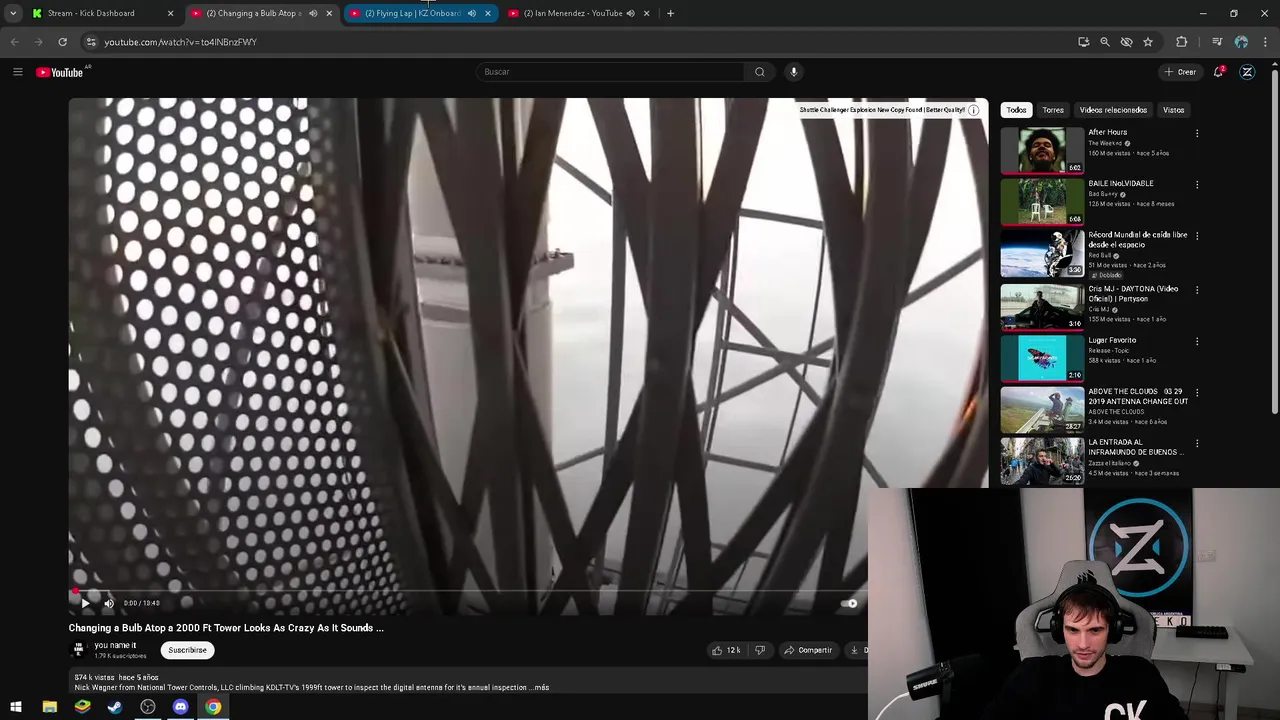Play the video
Image resolution: width=1280 pixels, height=720 pixels.
pyautogui.click(x=85, y=603)
